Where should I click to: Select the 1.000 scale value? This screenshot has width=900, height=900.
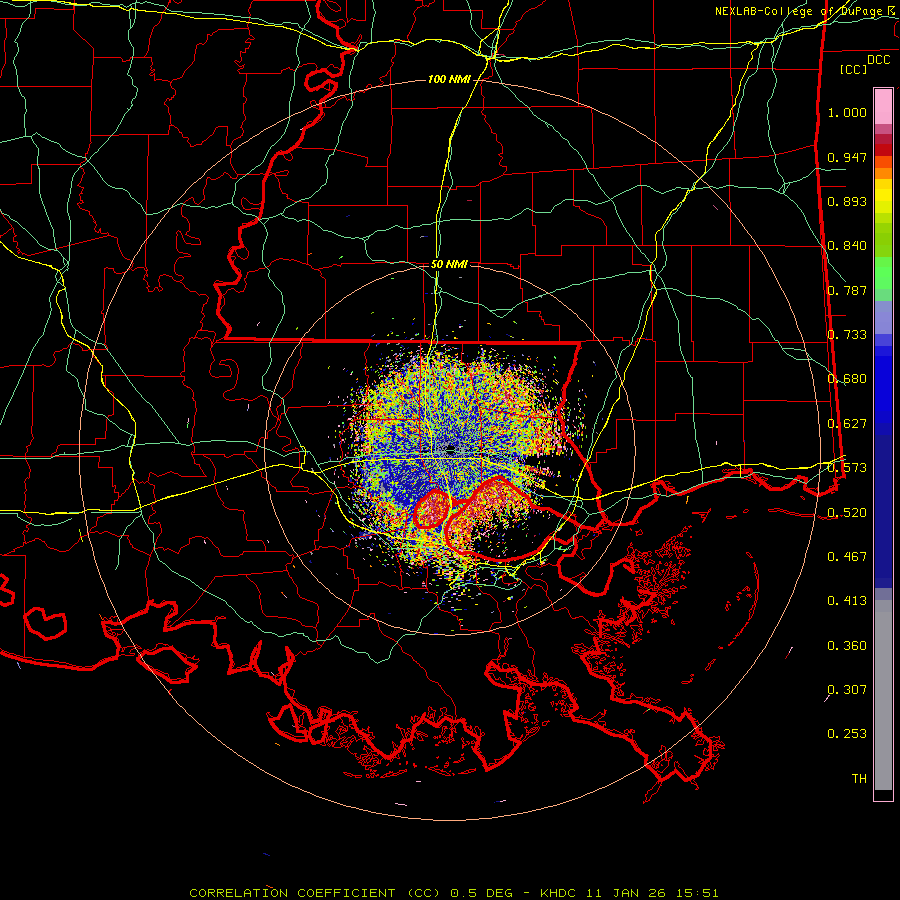tap(847, 112)
